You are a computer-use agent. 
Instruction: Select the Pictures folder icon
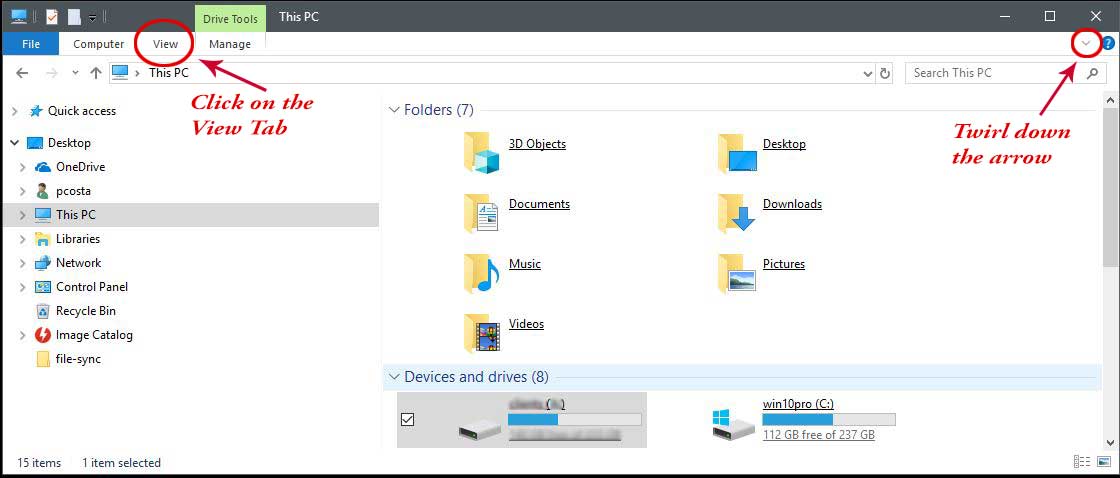pos(736,272)
